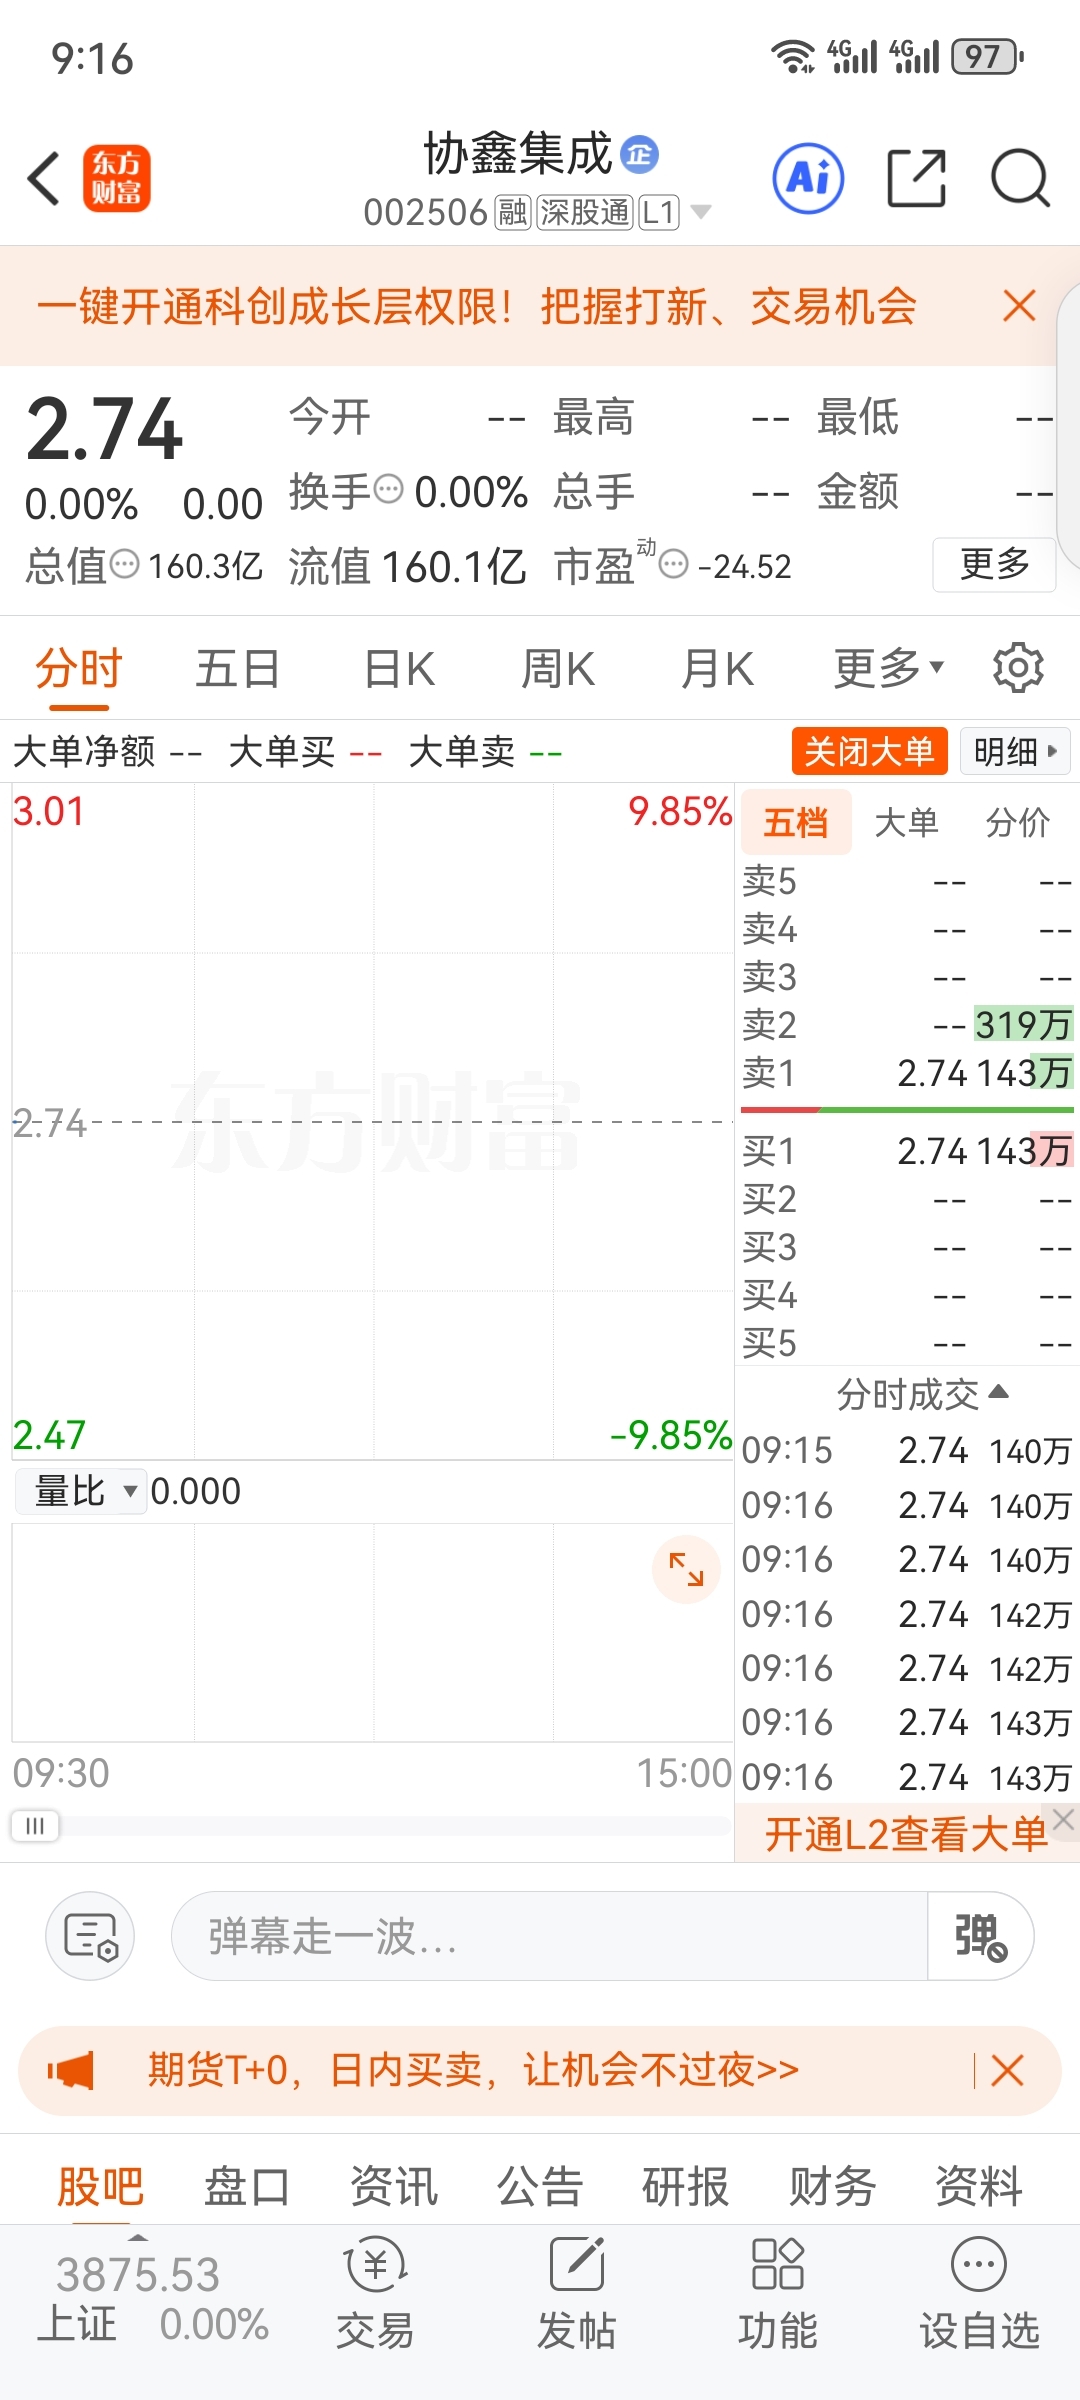Tap the 设自选 icon
Image resolution: width=1080 pixels, height=2400 pixels.
point(979,2265)
